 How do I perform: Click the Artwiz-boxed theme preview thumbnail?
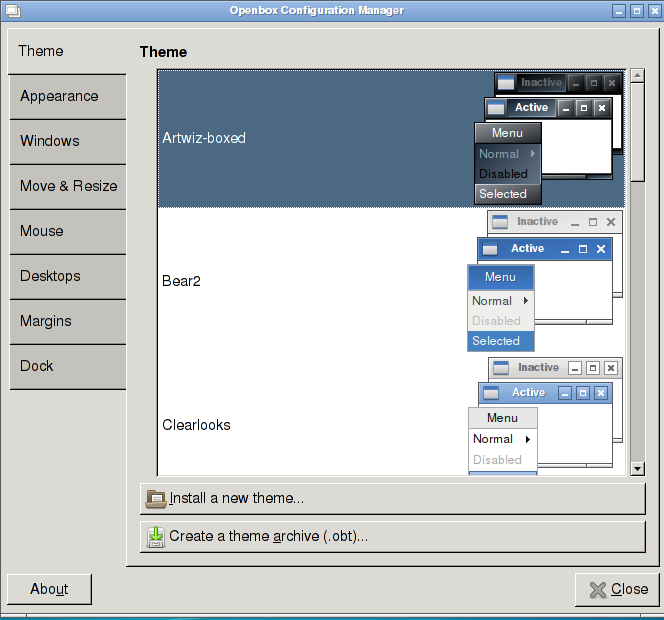(549, 139)
